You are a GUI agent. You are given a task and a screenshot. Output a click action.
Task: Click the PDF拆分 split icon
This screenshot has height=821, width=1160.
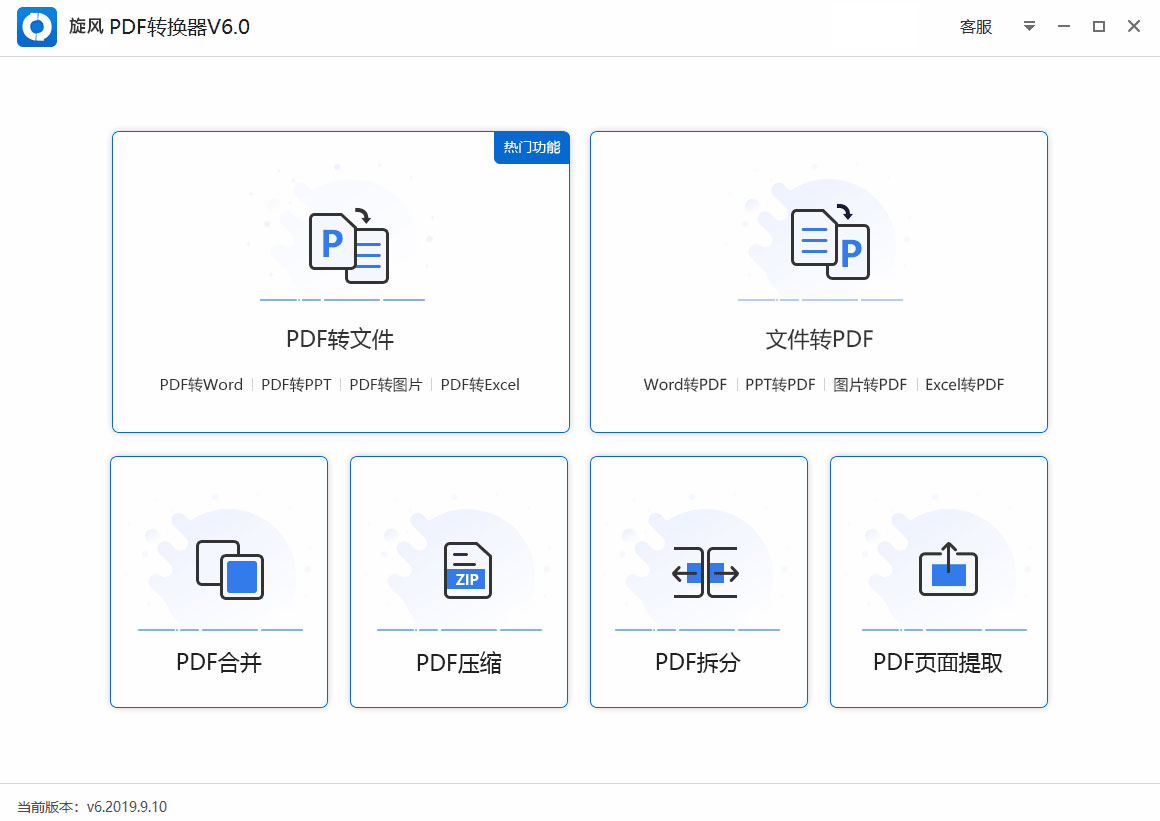(x=705, y=573)
